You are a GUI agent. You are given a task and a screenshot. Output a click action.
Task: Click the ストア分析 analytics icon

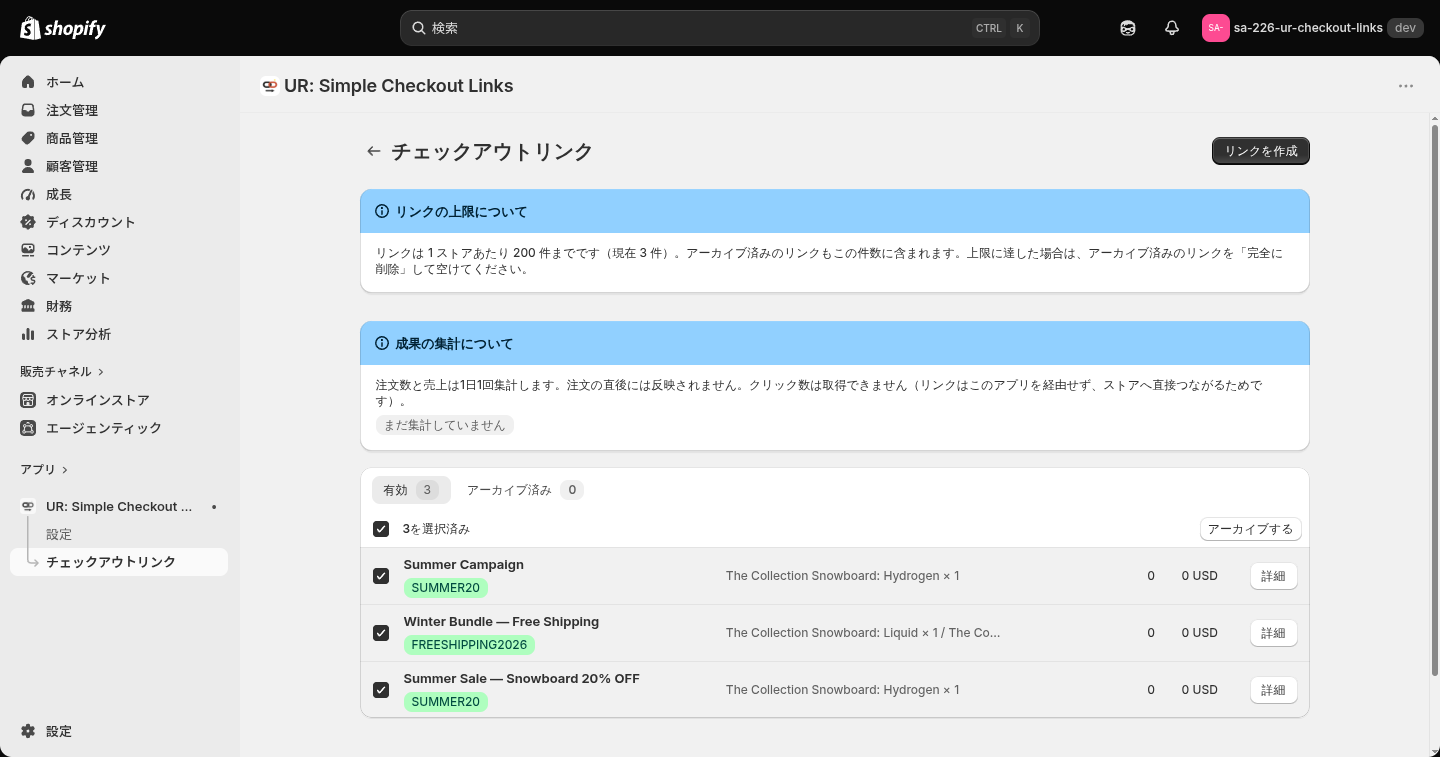point(28,334)
